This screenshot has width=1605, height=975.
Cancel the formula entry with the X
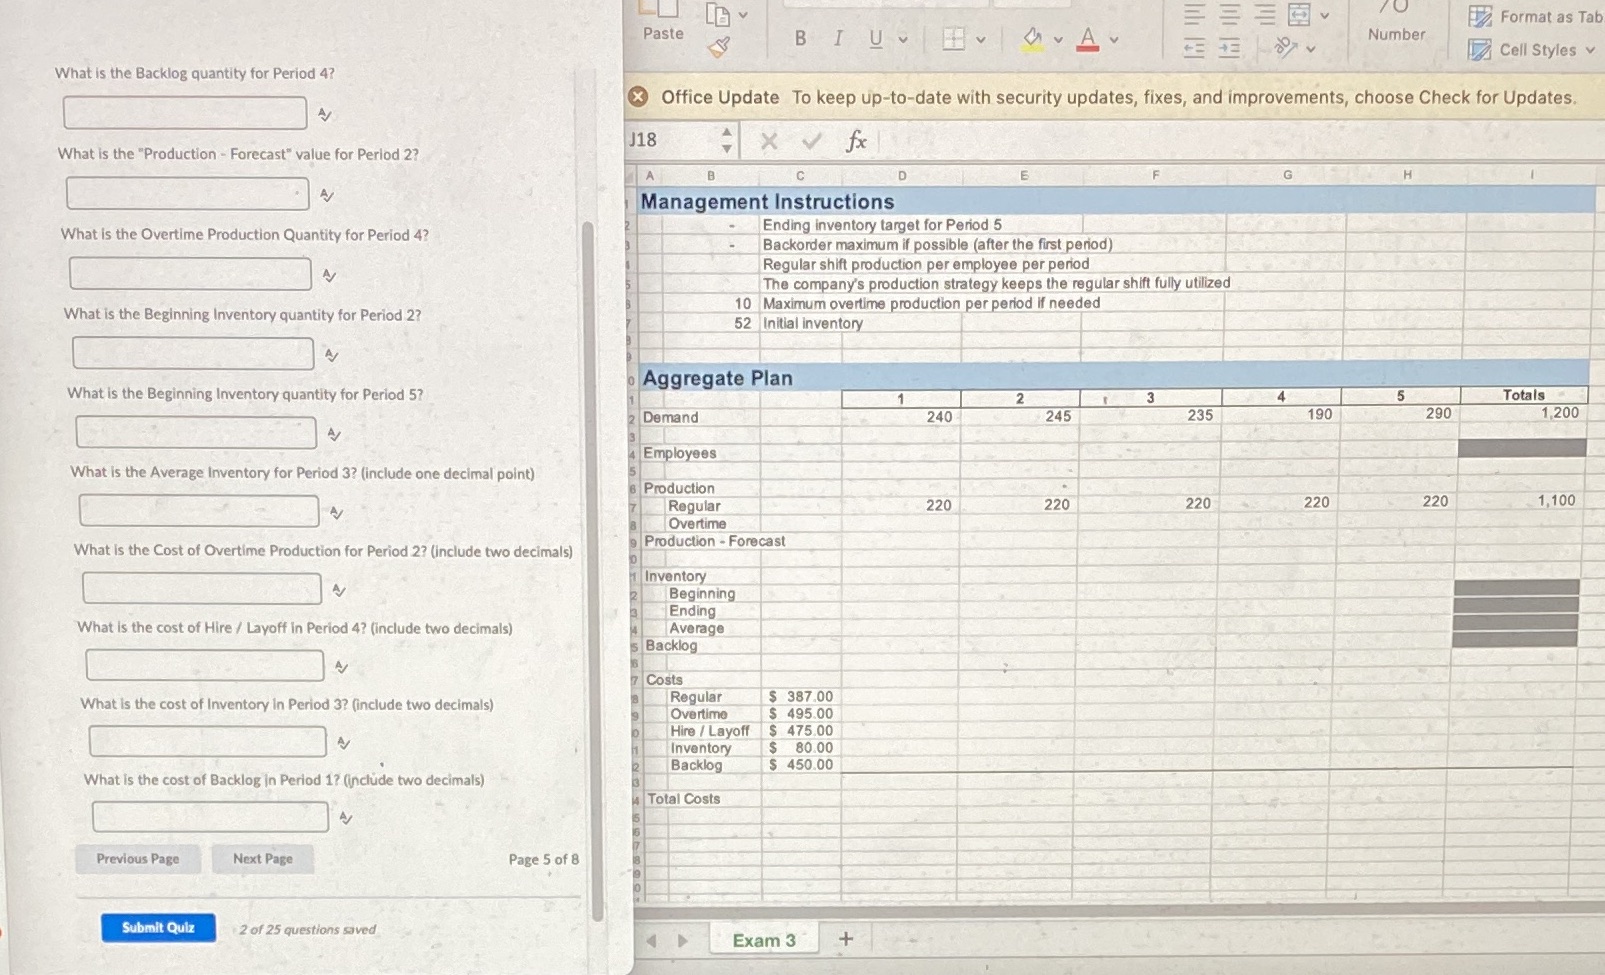coord(768,141)
